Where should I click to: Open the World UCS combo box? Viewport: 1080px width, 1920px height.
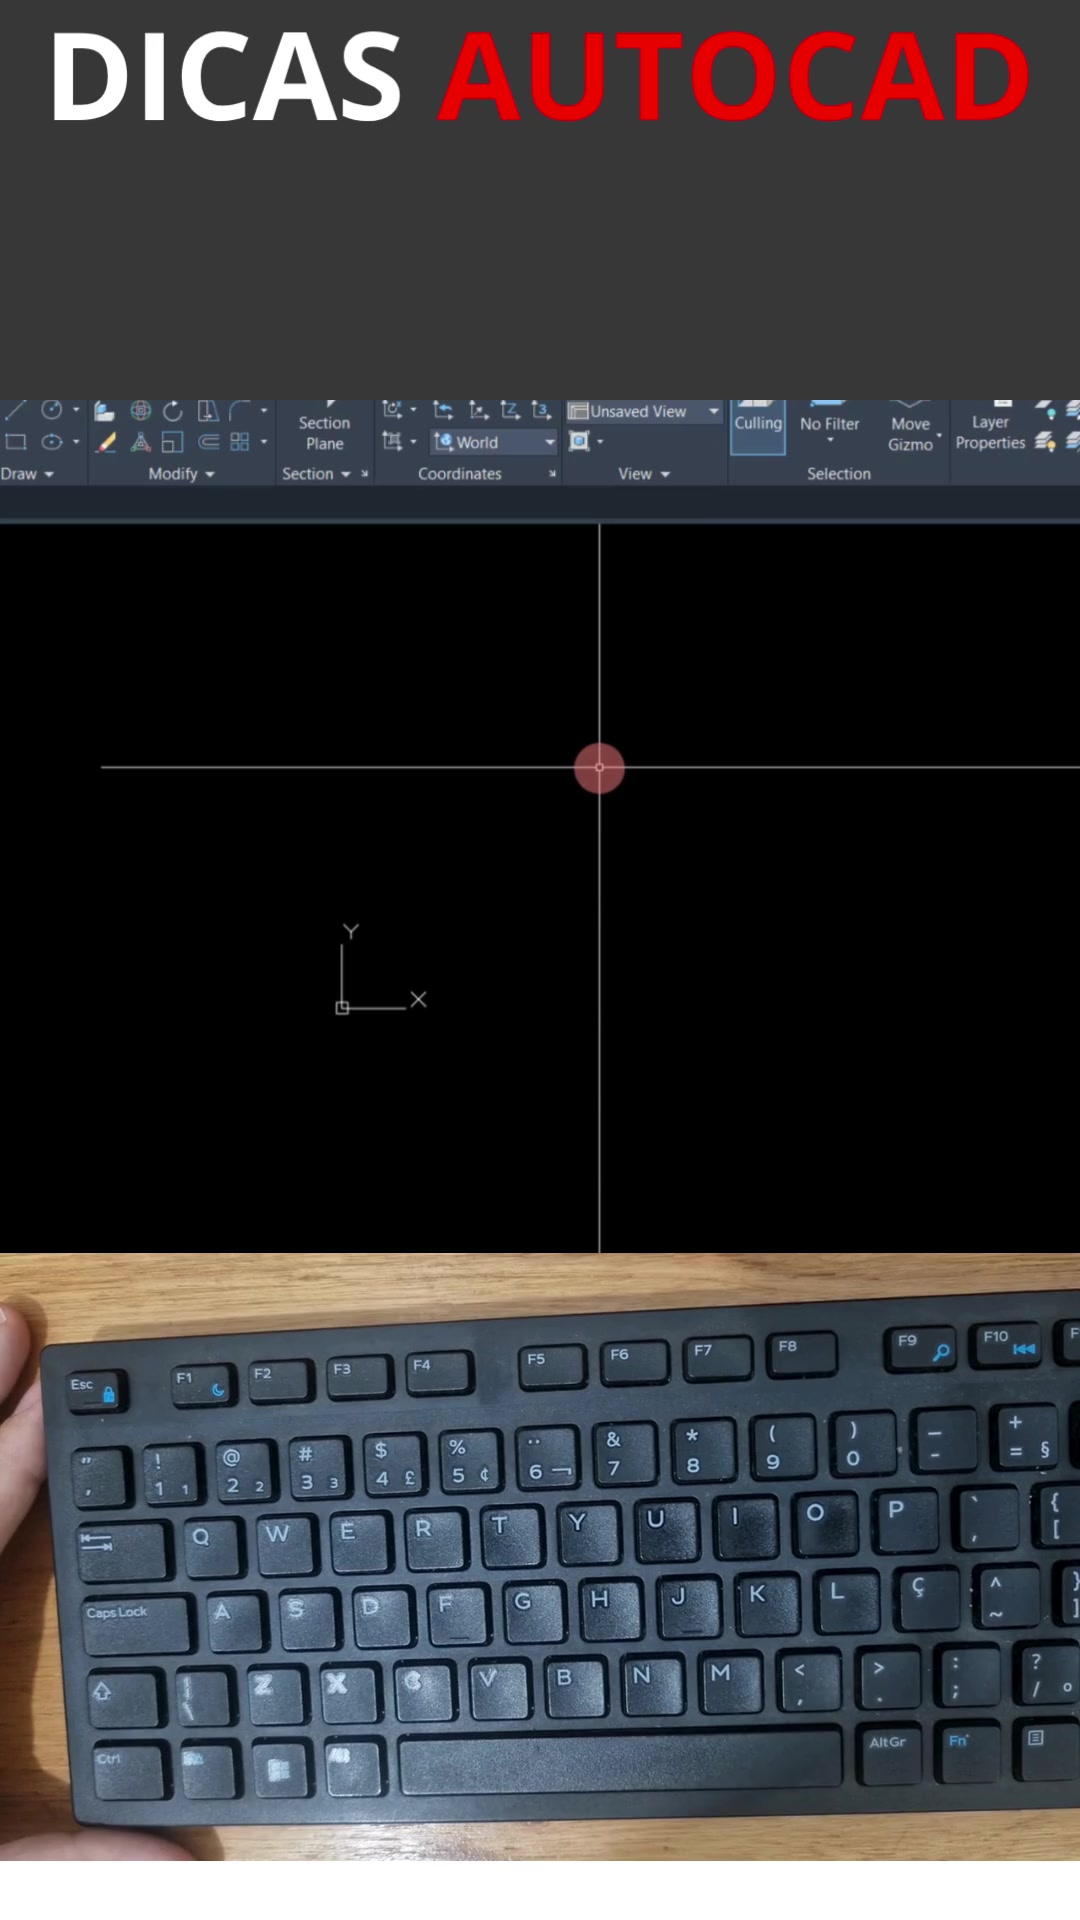pos(494,442)
